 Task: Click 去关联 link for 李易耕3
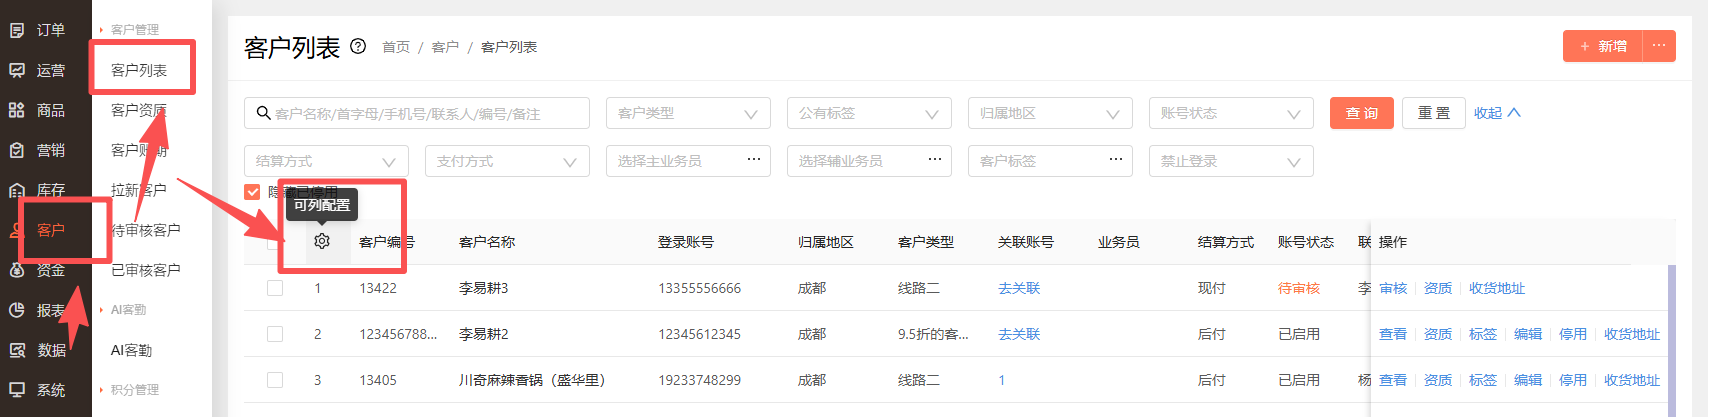click(x=1019, y=288)
